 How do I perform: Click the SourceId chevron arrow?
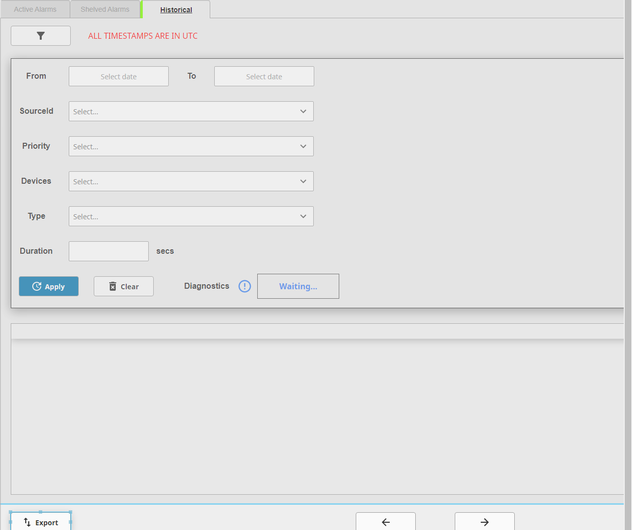coord(303,111)
